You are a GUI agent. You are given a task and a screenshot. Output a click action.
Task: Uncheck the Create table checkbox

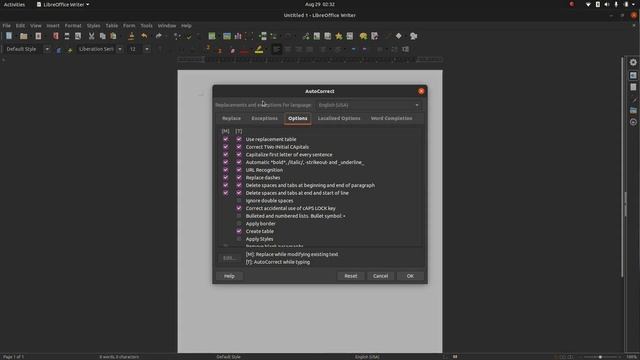(x=239, y=231)
